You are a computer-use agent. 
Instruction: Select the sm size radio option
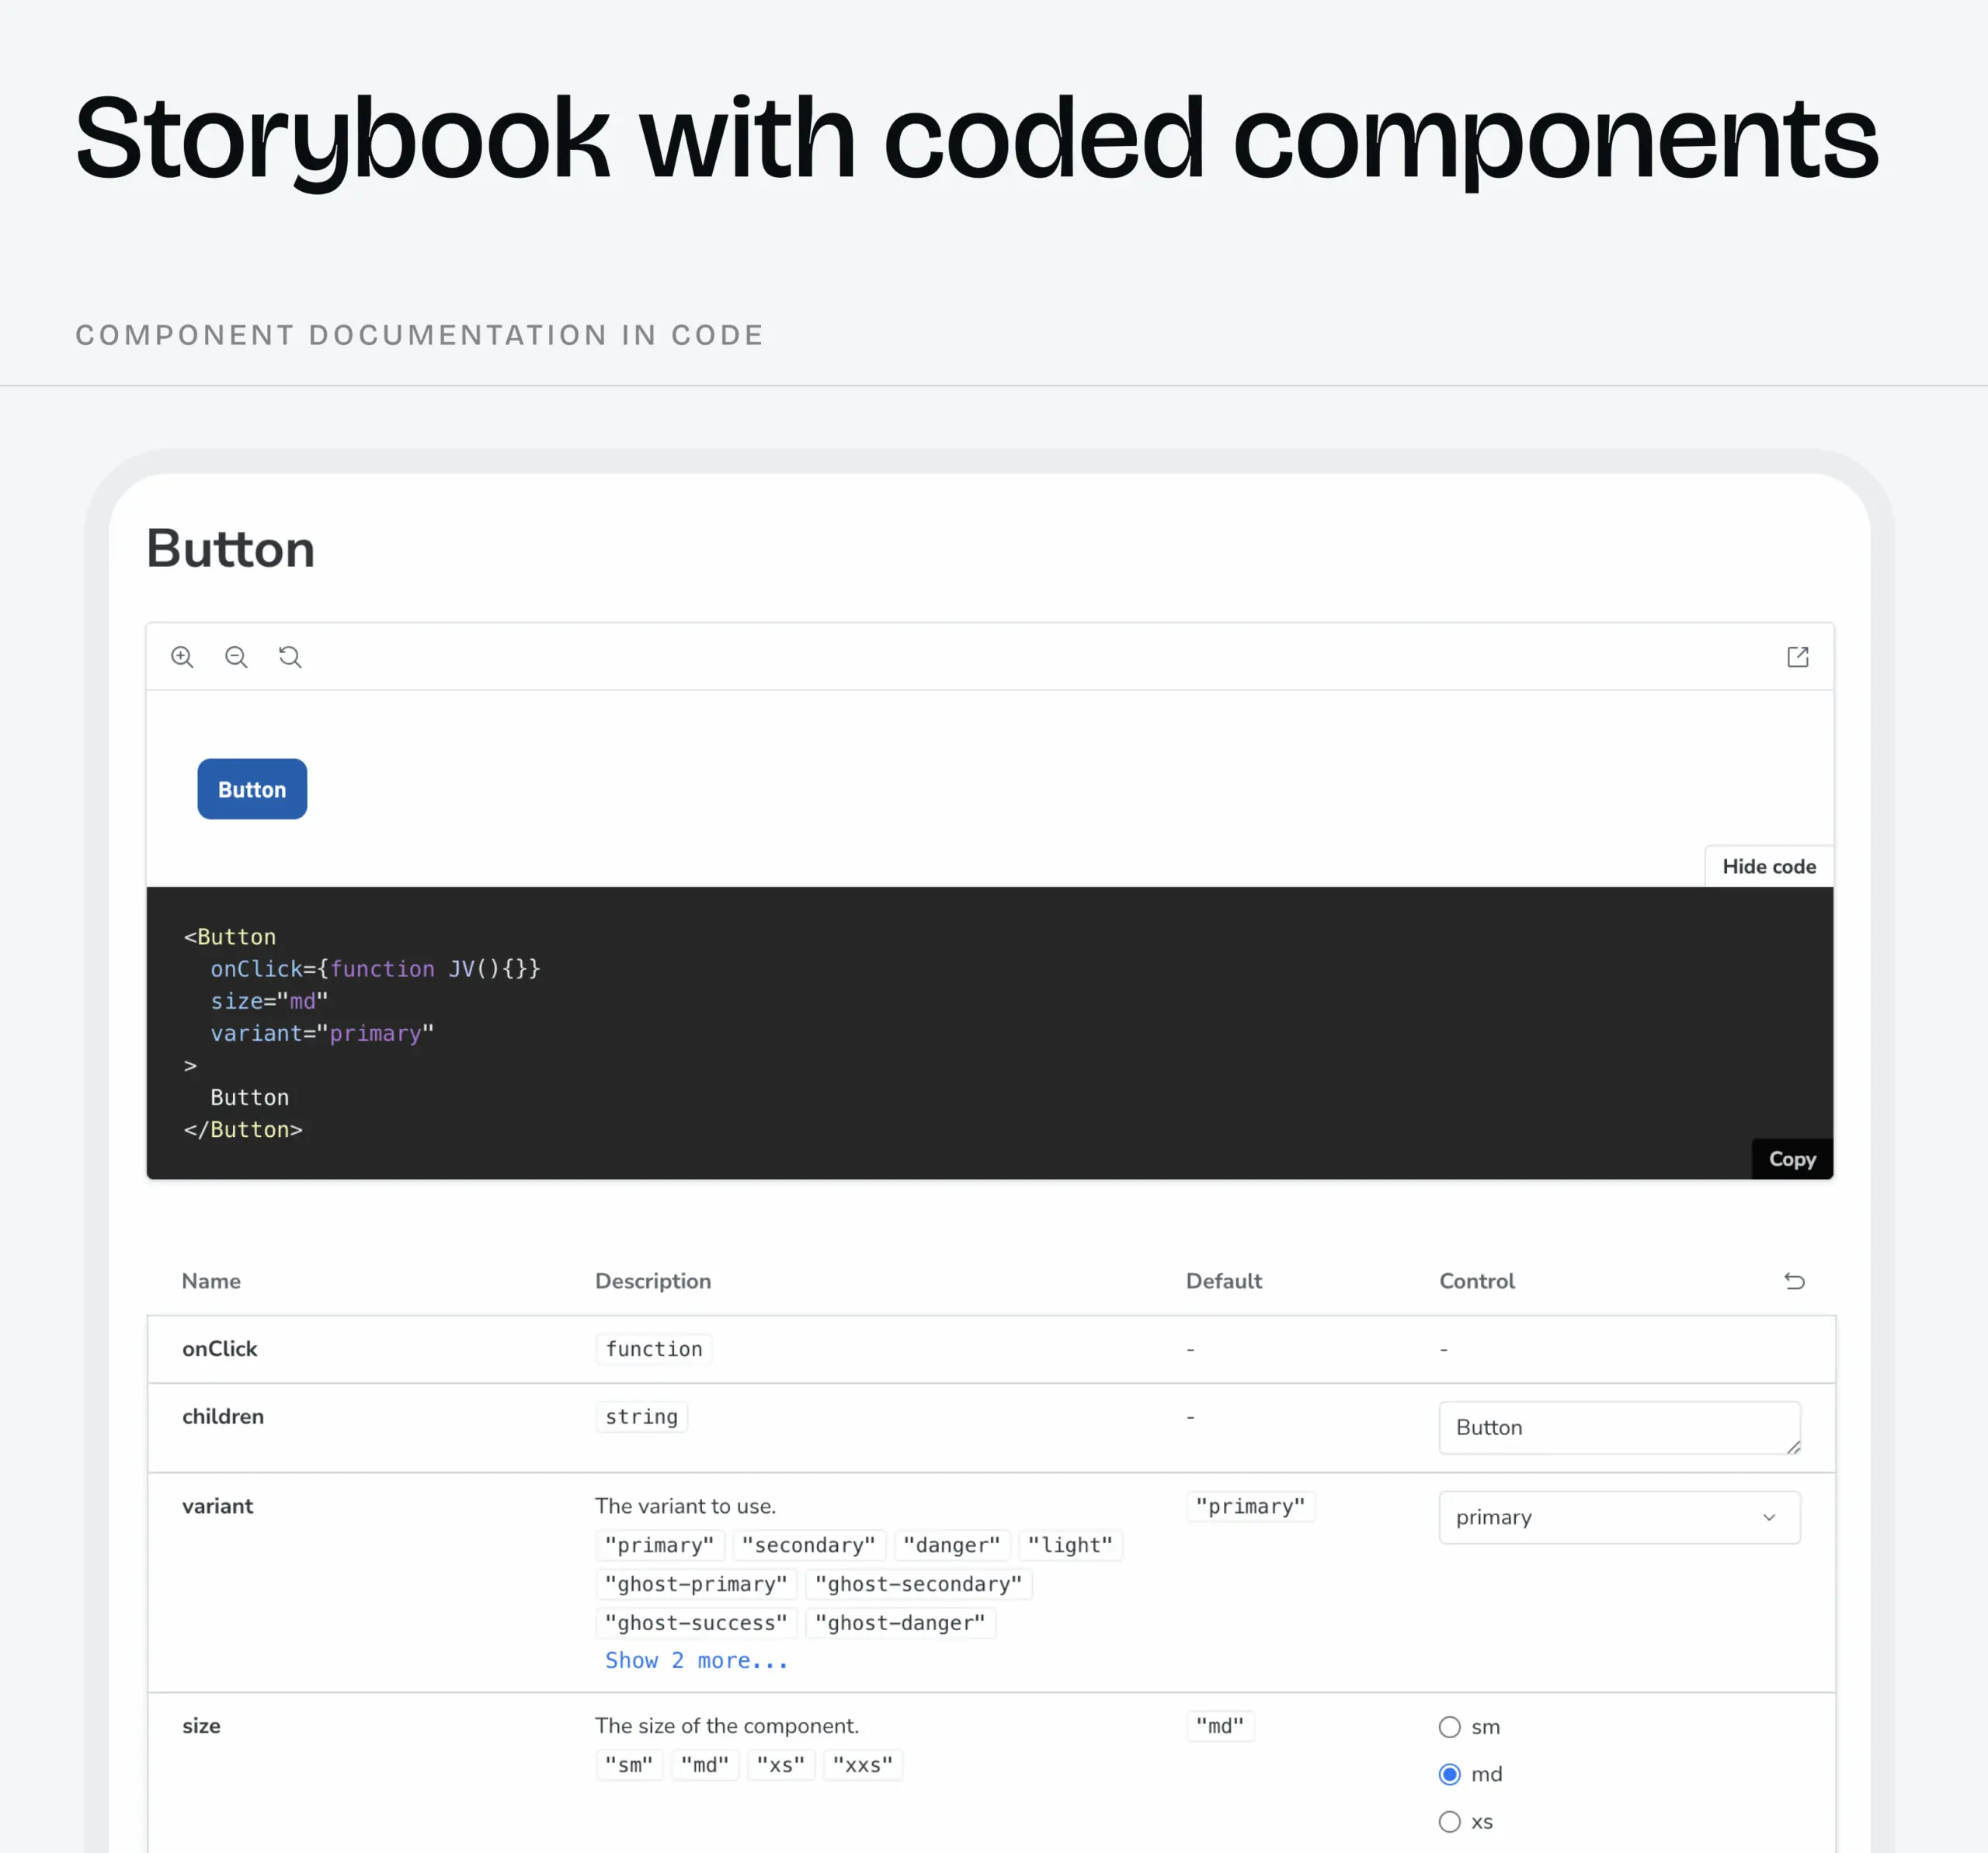(x=1449, y=1727)
